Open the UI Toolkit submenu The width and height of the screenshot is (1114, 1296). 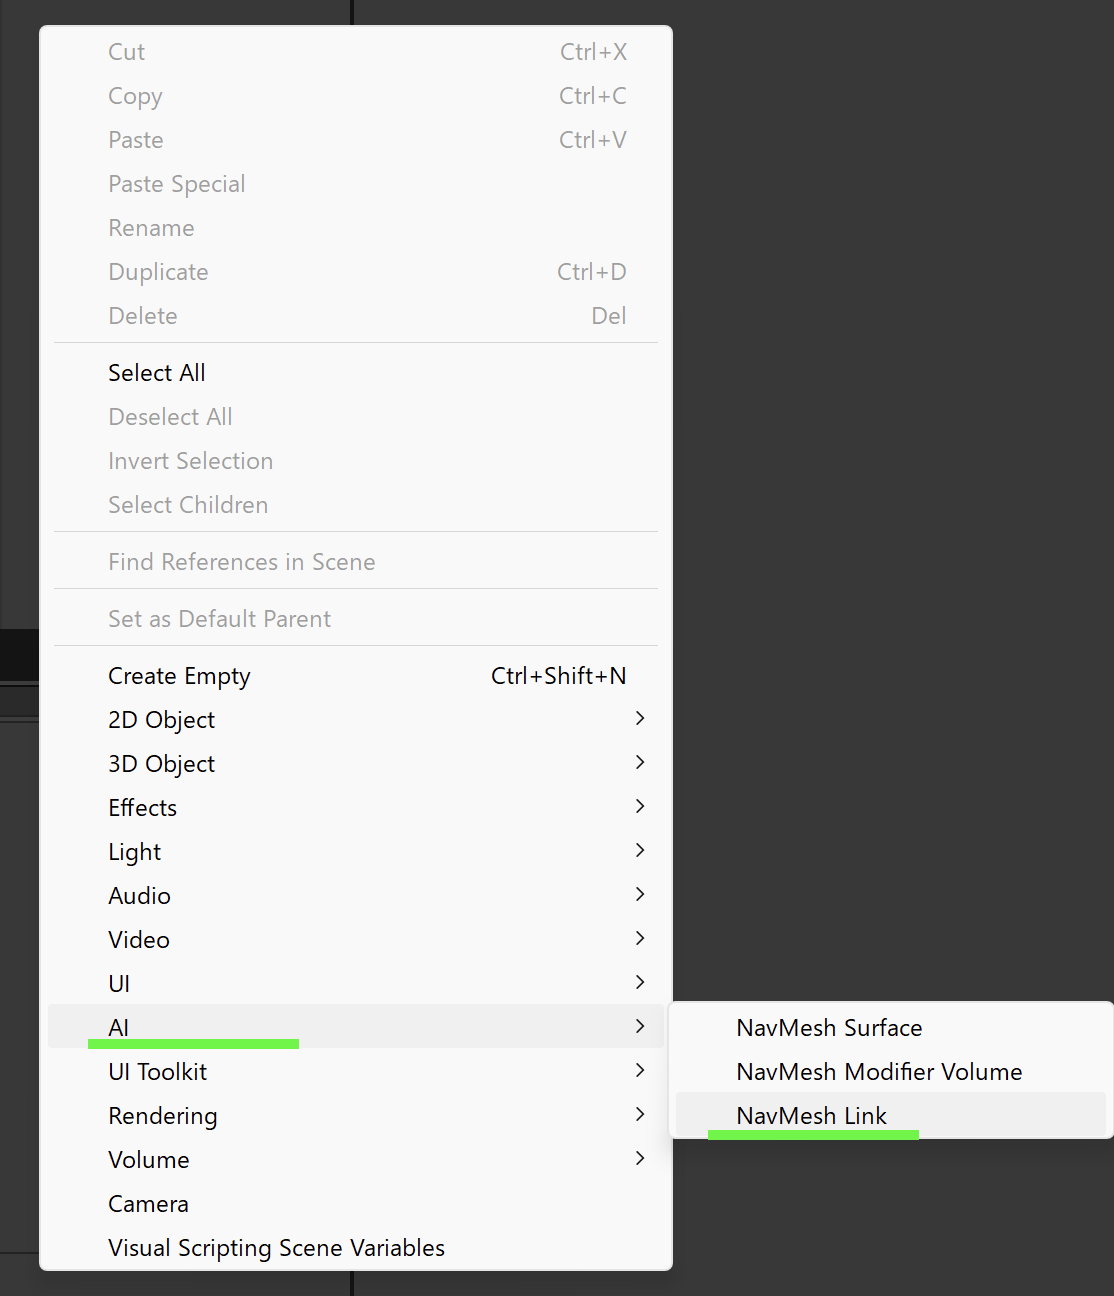coord(158,1072)
